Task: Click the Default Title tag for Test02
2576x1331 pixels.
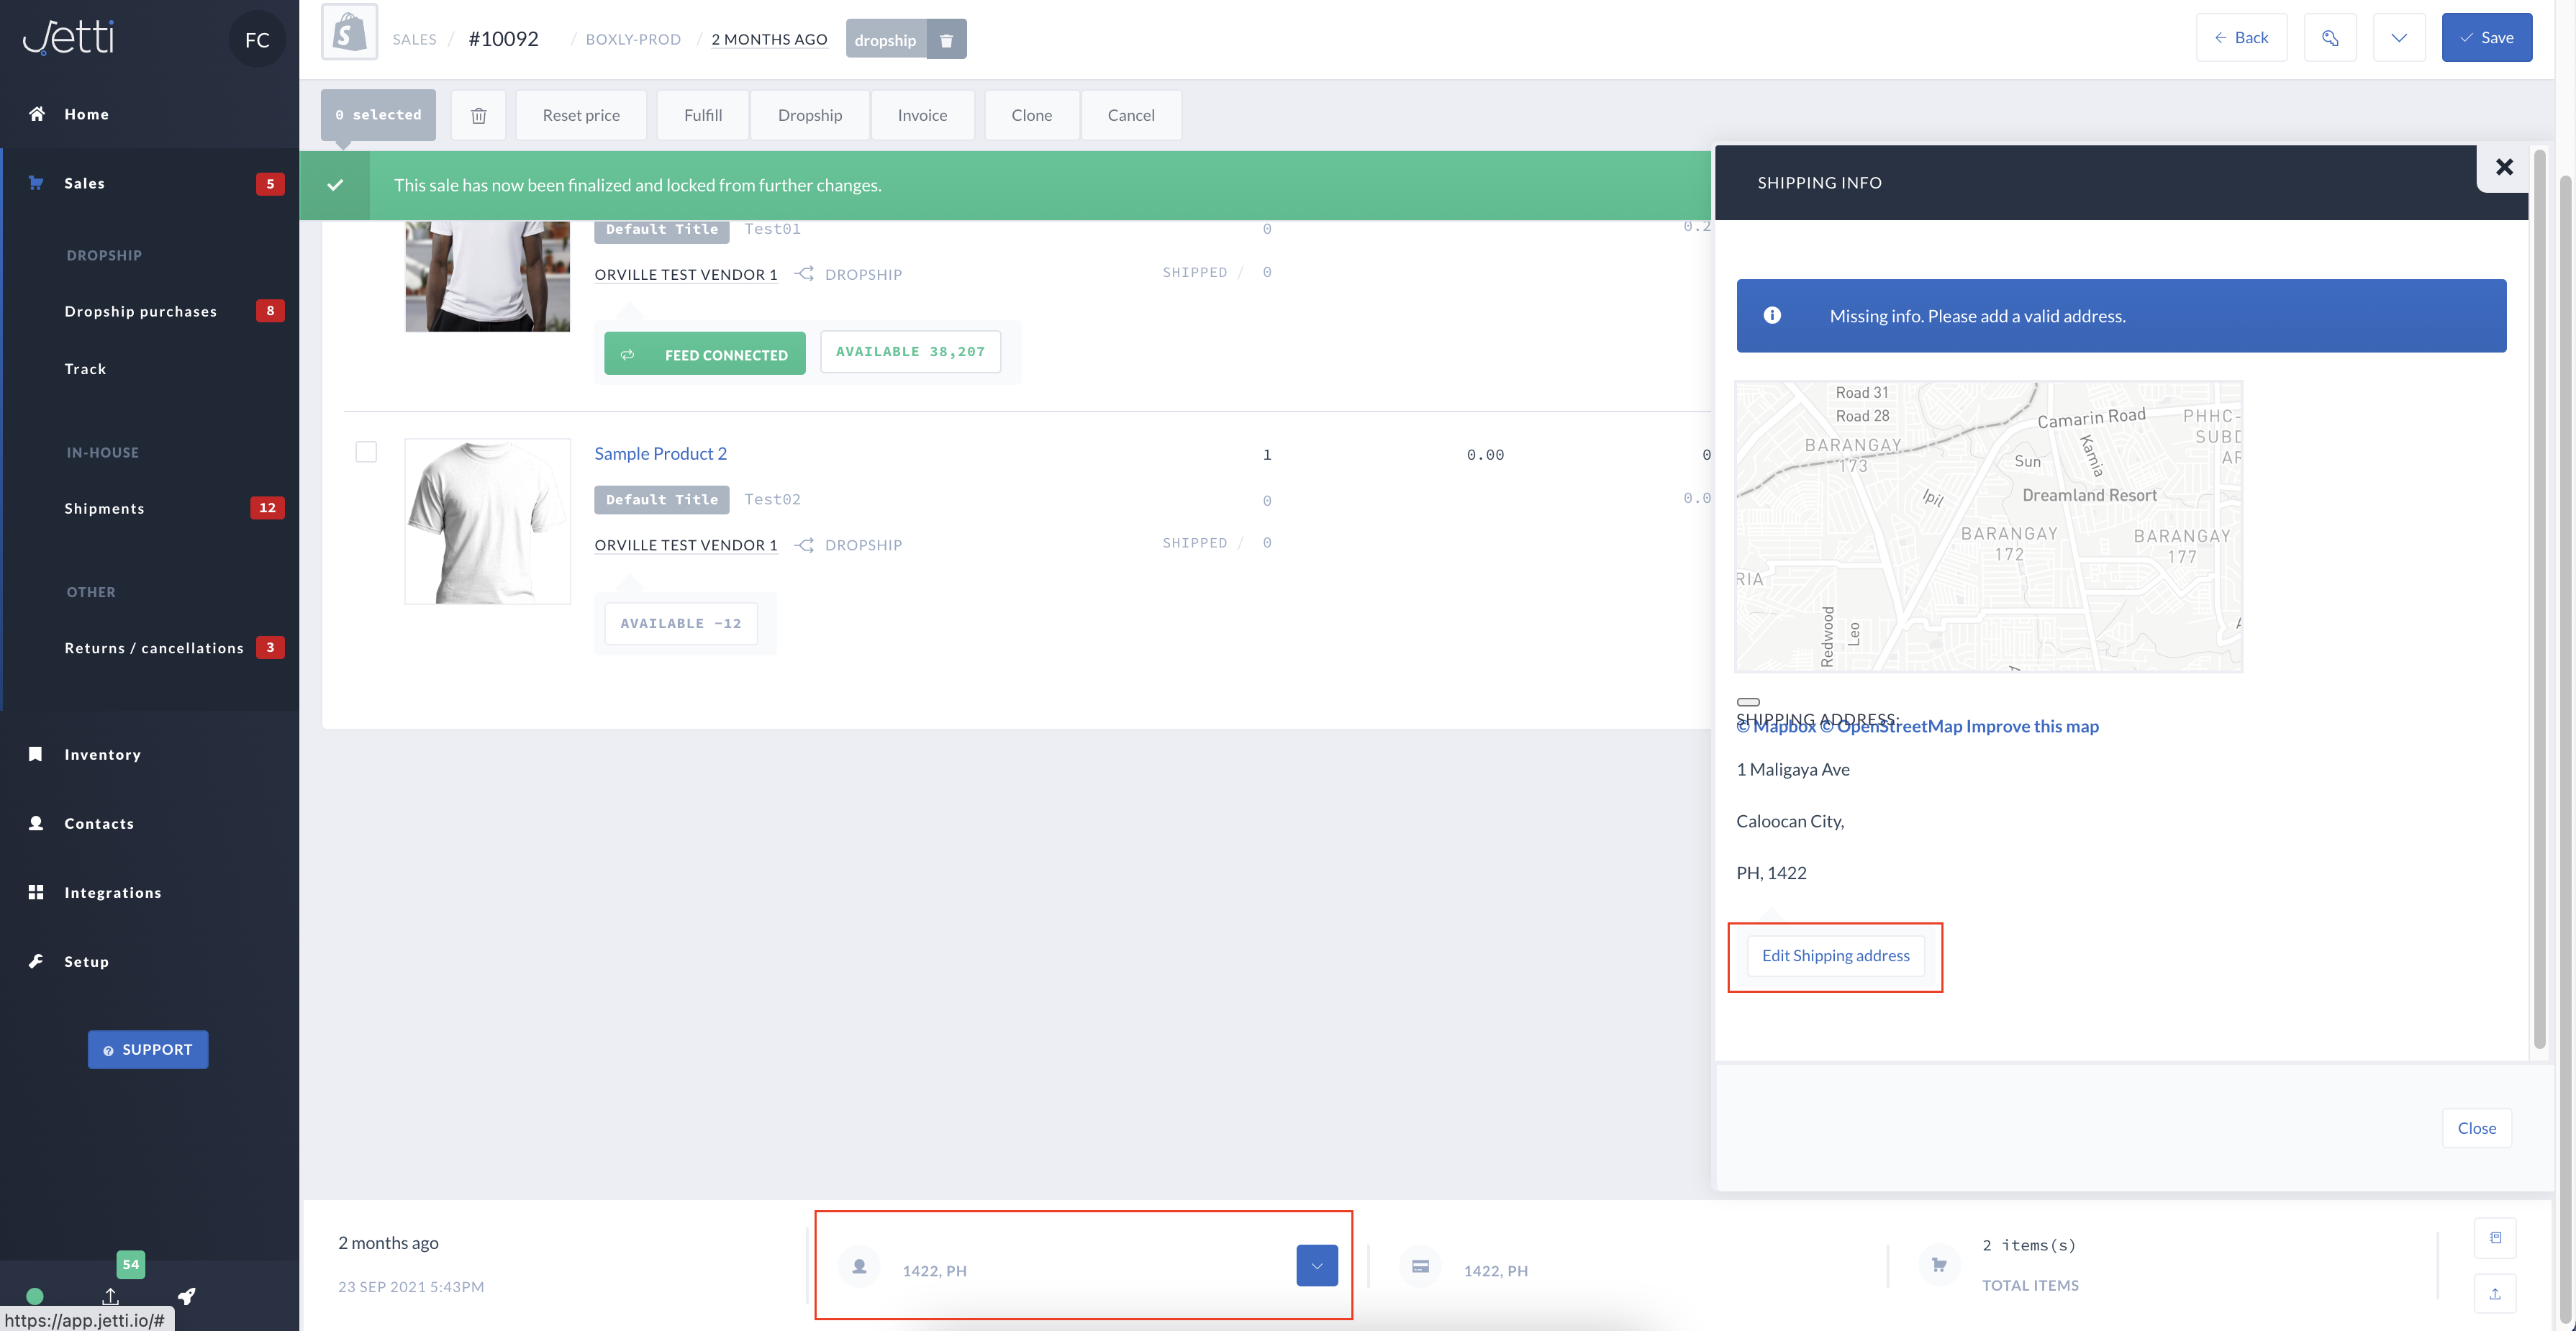Action: (x=661, y=499)
